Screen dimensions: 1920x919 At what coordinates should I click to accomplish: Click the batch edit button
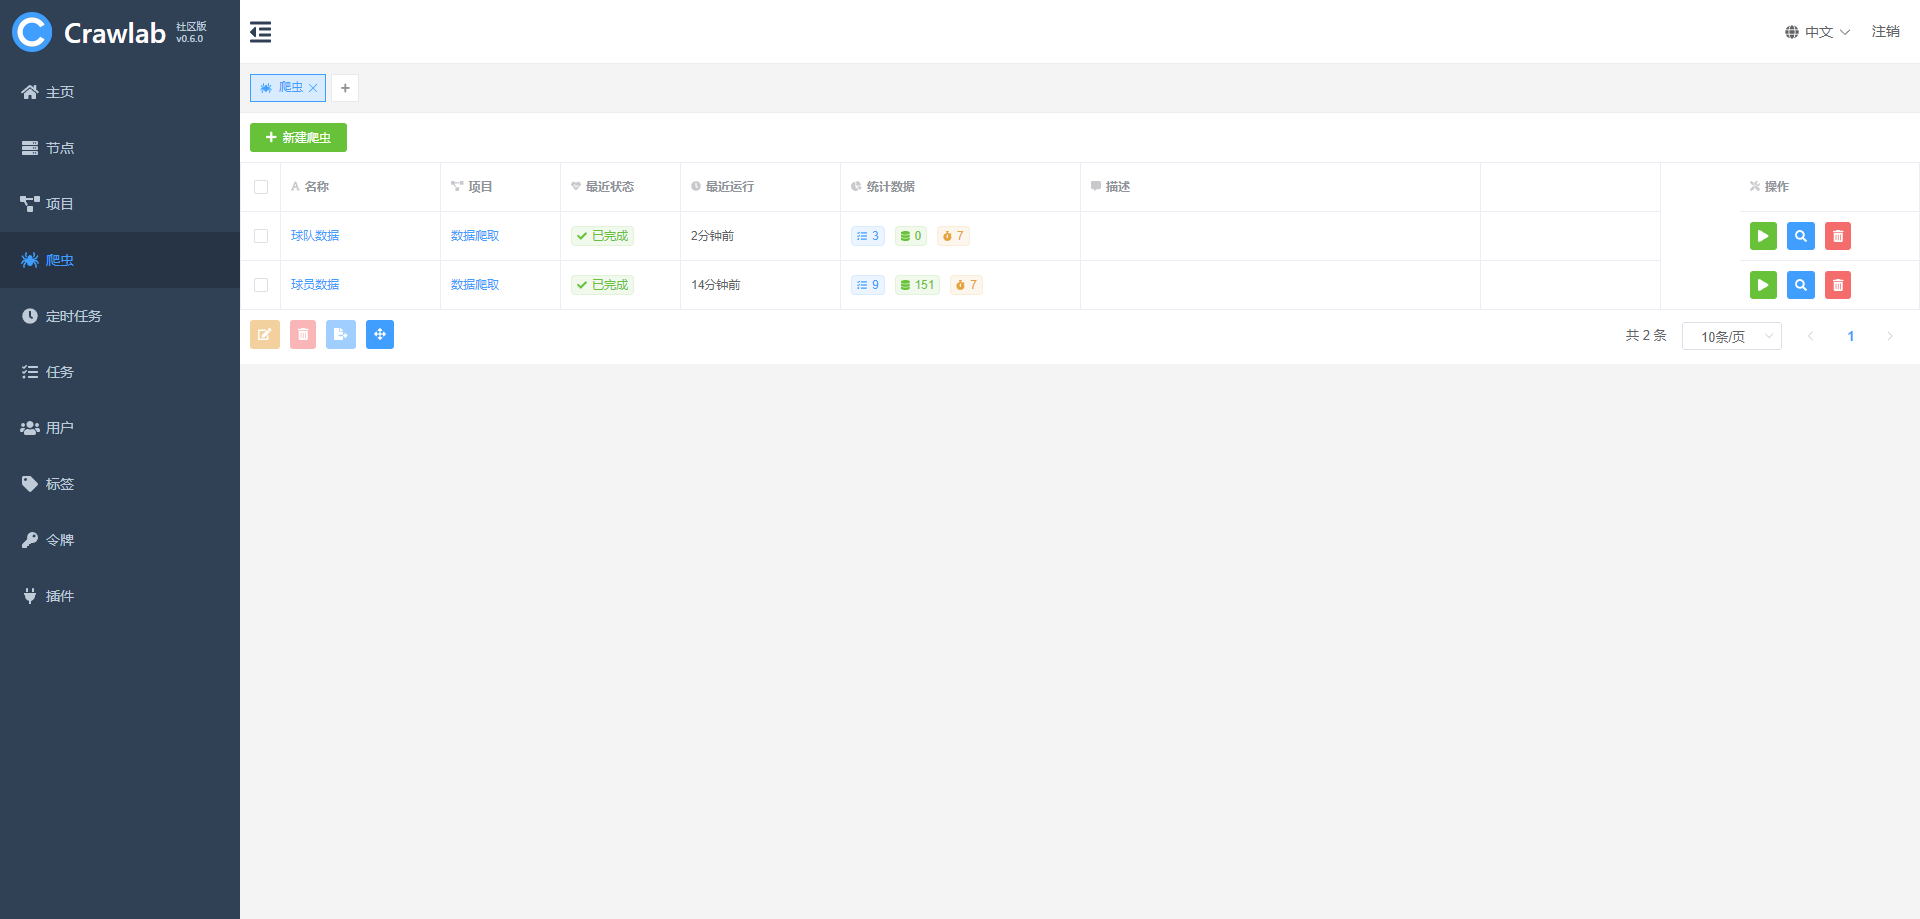[x=265, y=335]
